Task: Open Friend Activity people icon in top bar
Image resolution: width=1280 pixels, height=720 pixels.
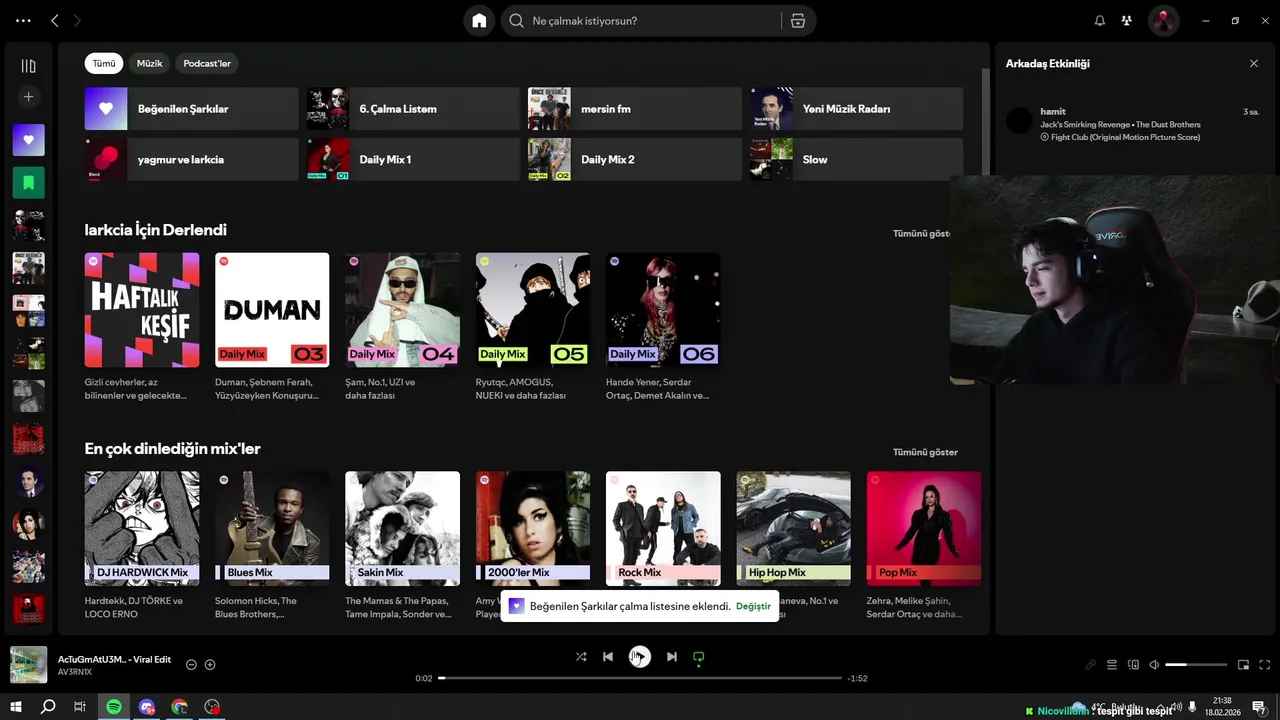Action: point(1127,21)
